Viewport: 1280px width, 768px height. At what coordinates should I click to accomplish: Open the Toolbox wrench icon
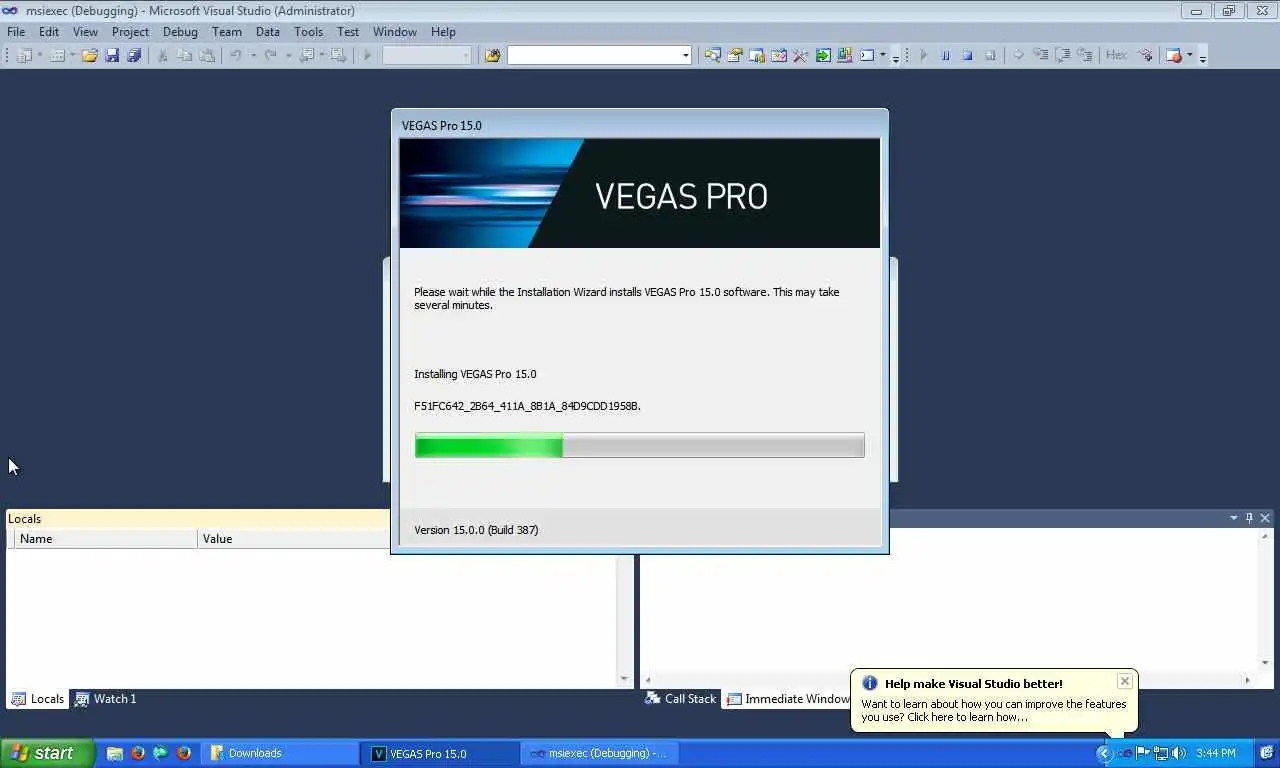800,55
